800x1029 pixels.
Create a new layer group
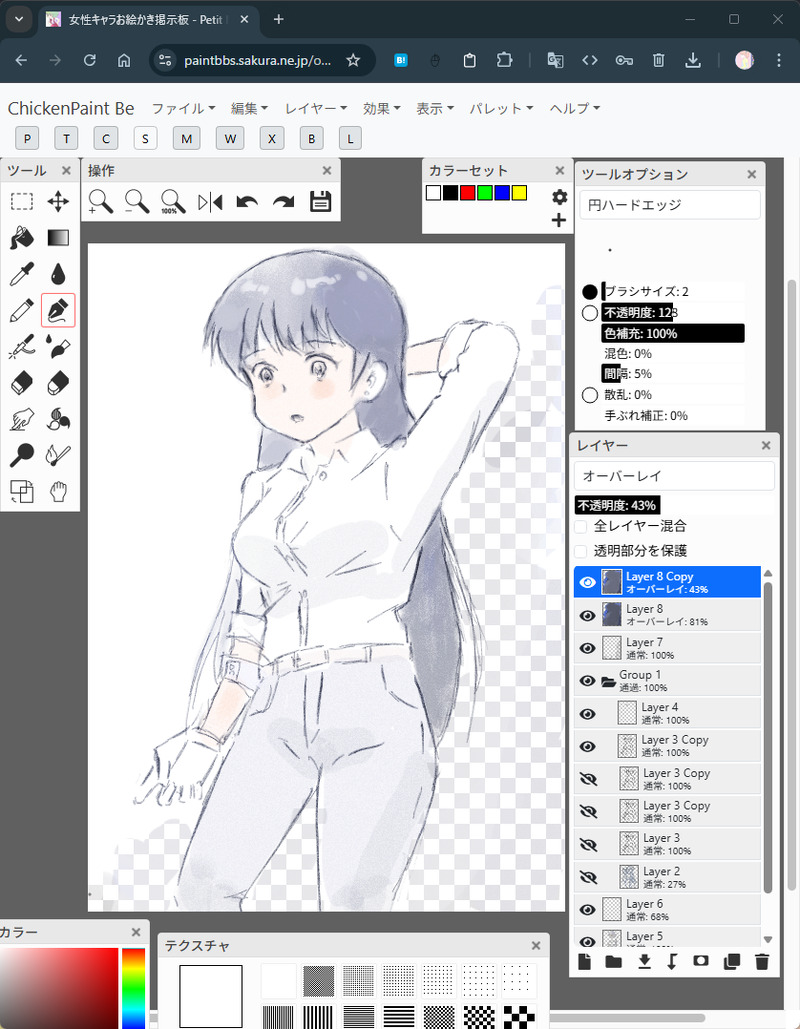614,961
